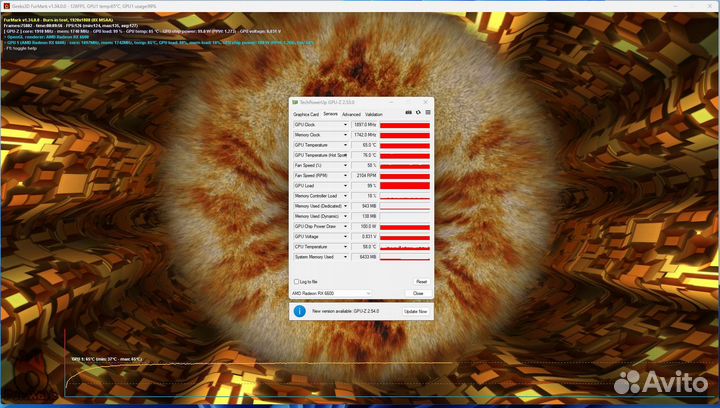720x408 pixels.
Task: Click the Update Now button
Action: point(416,312)
